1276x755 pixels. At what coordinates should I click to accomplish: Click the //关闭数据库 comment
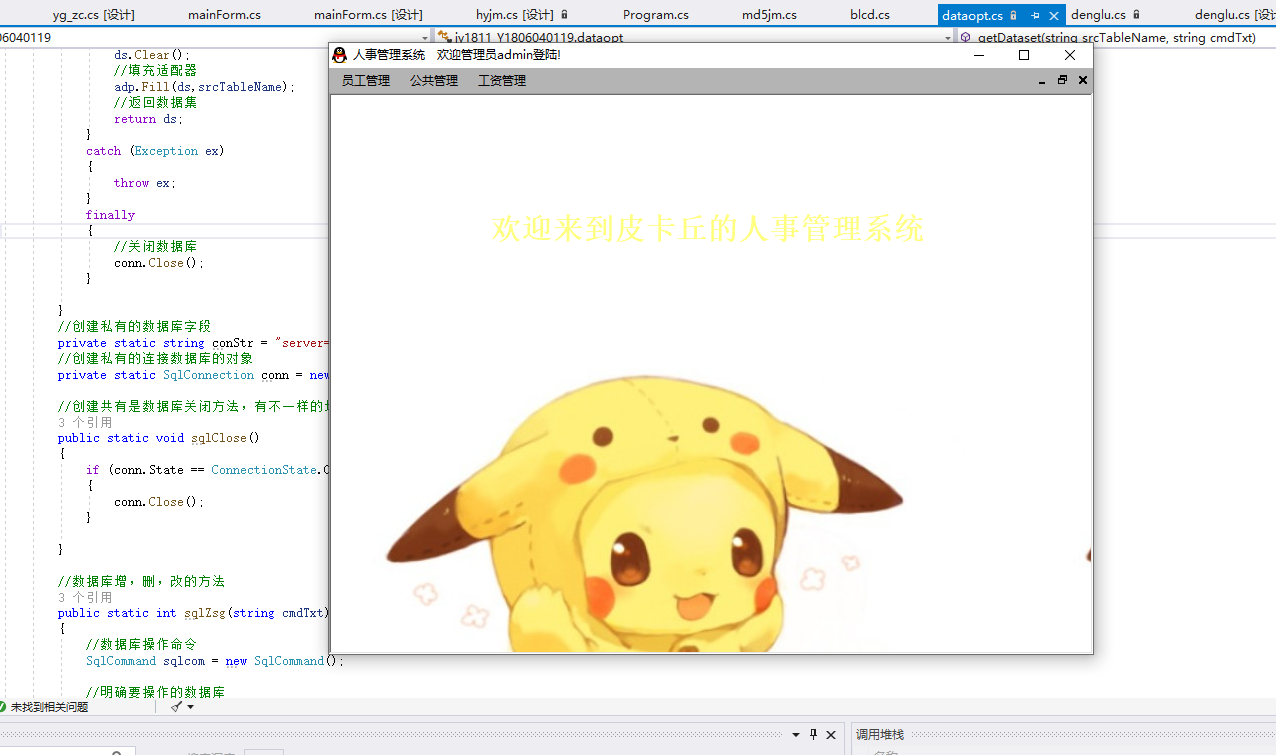tap(155, 246)
